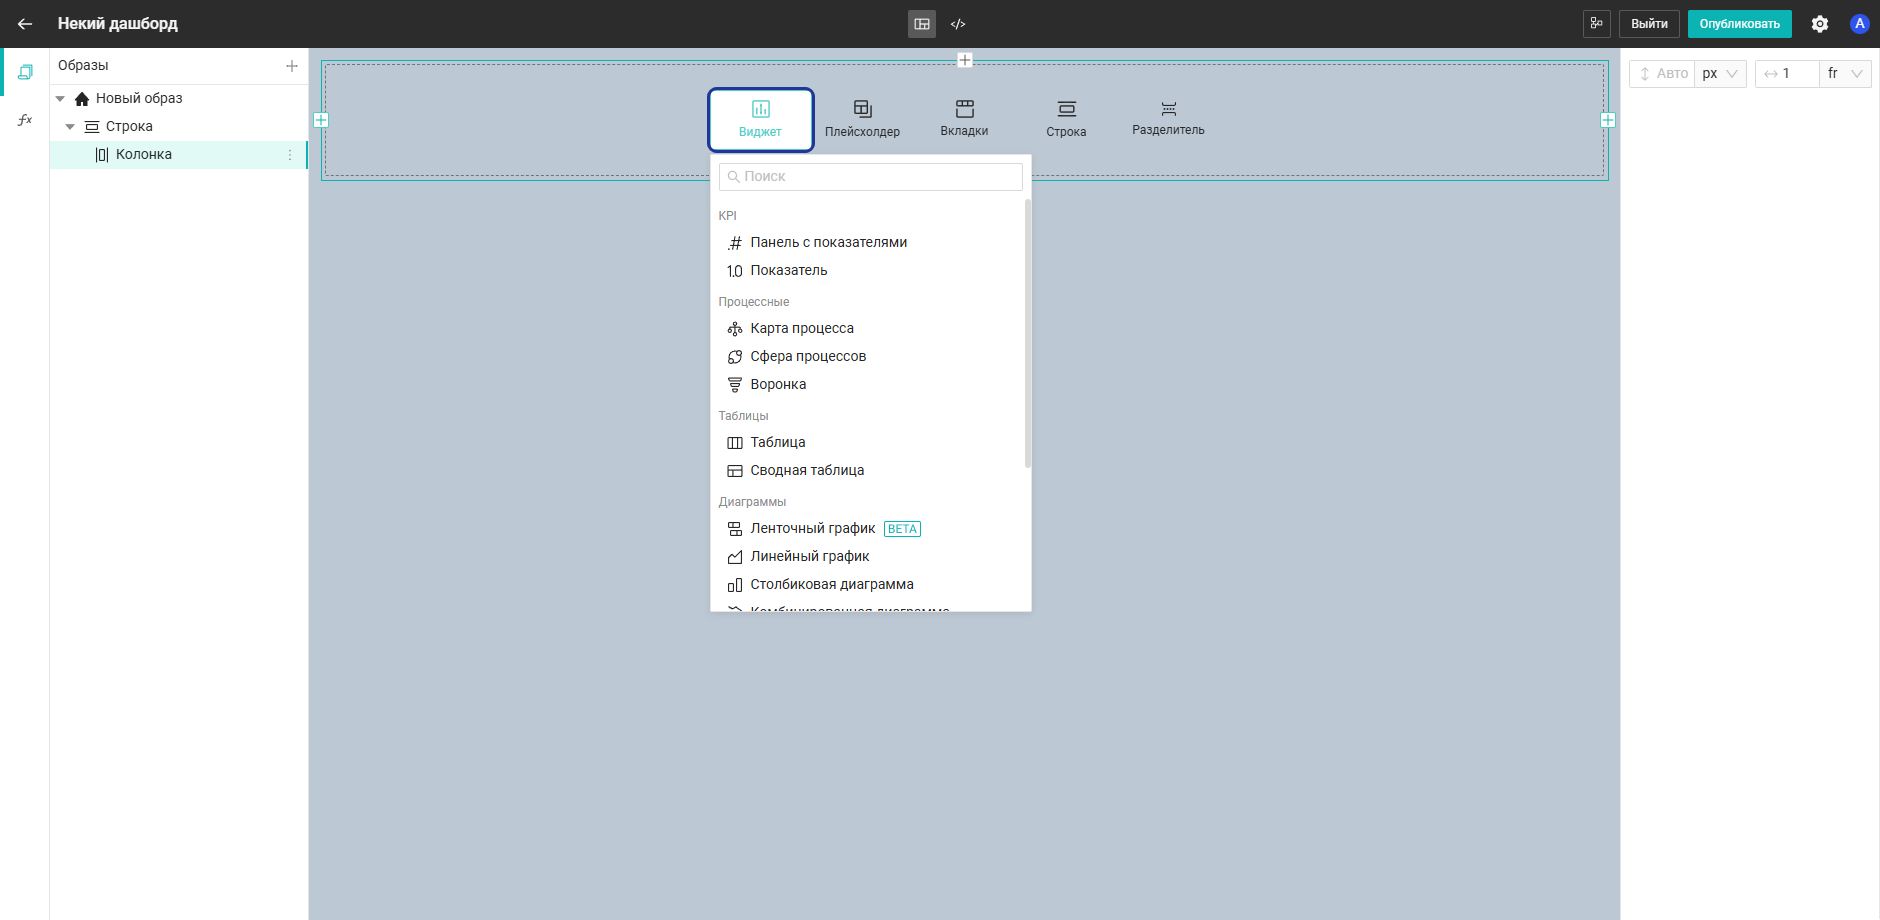Viewport: 1880px width, 920px height.
Task: Select the Разделитель element tile
Action: coord(1168,119)
